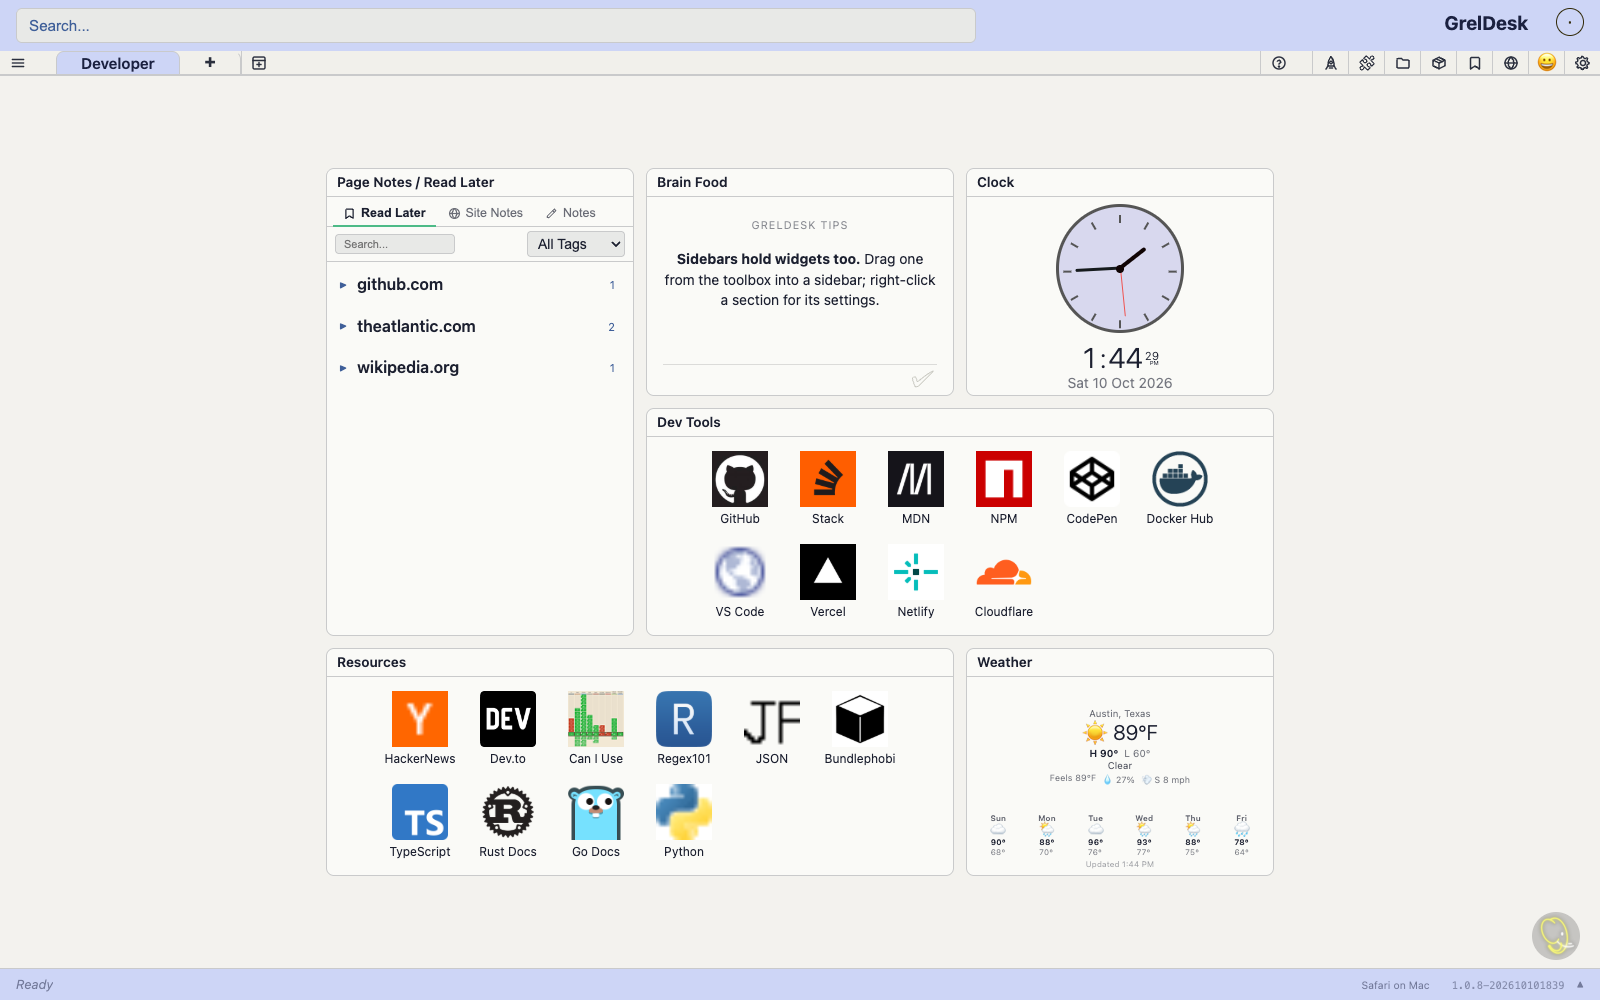Click the circle button beside GrelDesk
Viewport: 1600px width, 1000px height.
click(1570, 22)
